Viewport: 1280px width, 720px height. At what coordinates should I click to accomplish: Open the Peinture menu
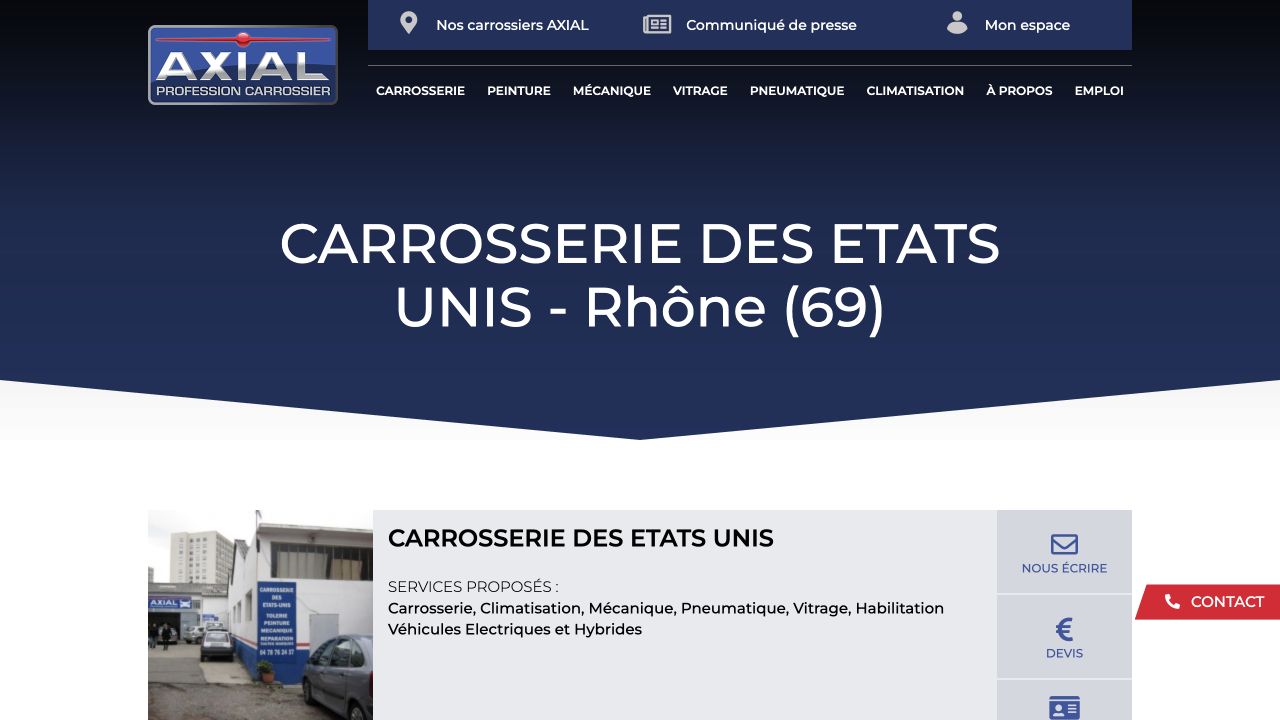(519, 91)
